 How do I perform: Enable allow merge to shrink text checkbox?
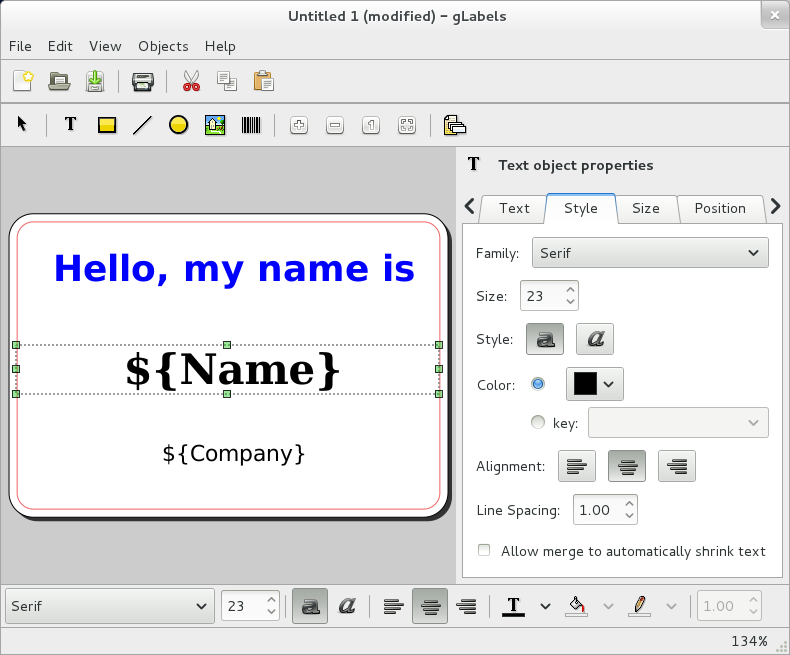pos(485,551)
